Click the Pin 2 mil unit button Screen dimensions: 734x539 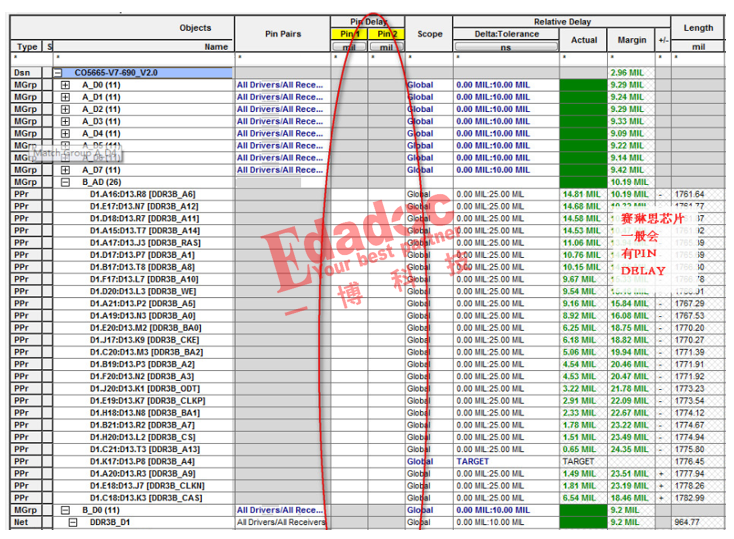tap(387, 47)
